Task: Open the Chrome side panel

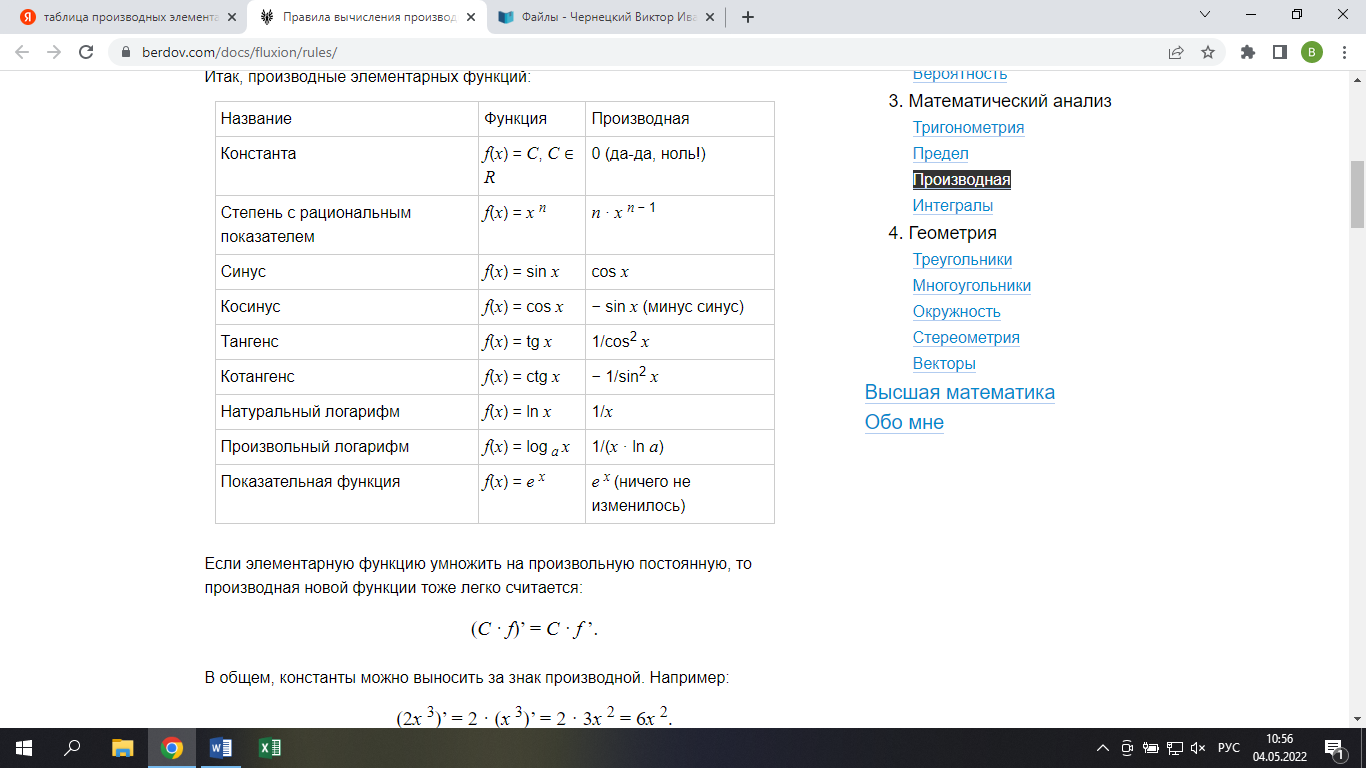Action: pos(1279,52)
